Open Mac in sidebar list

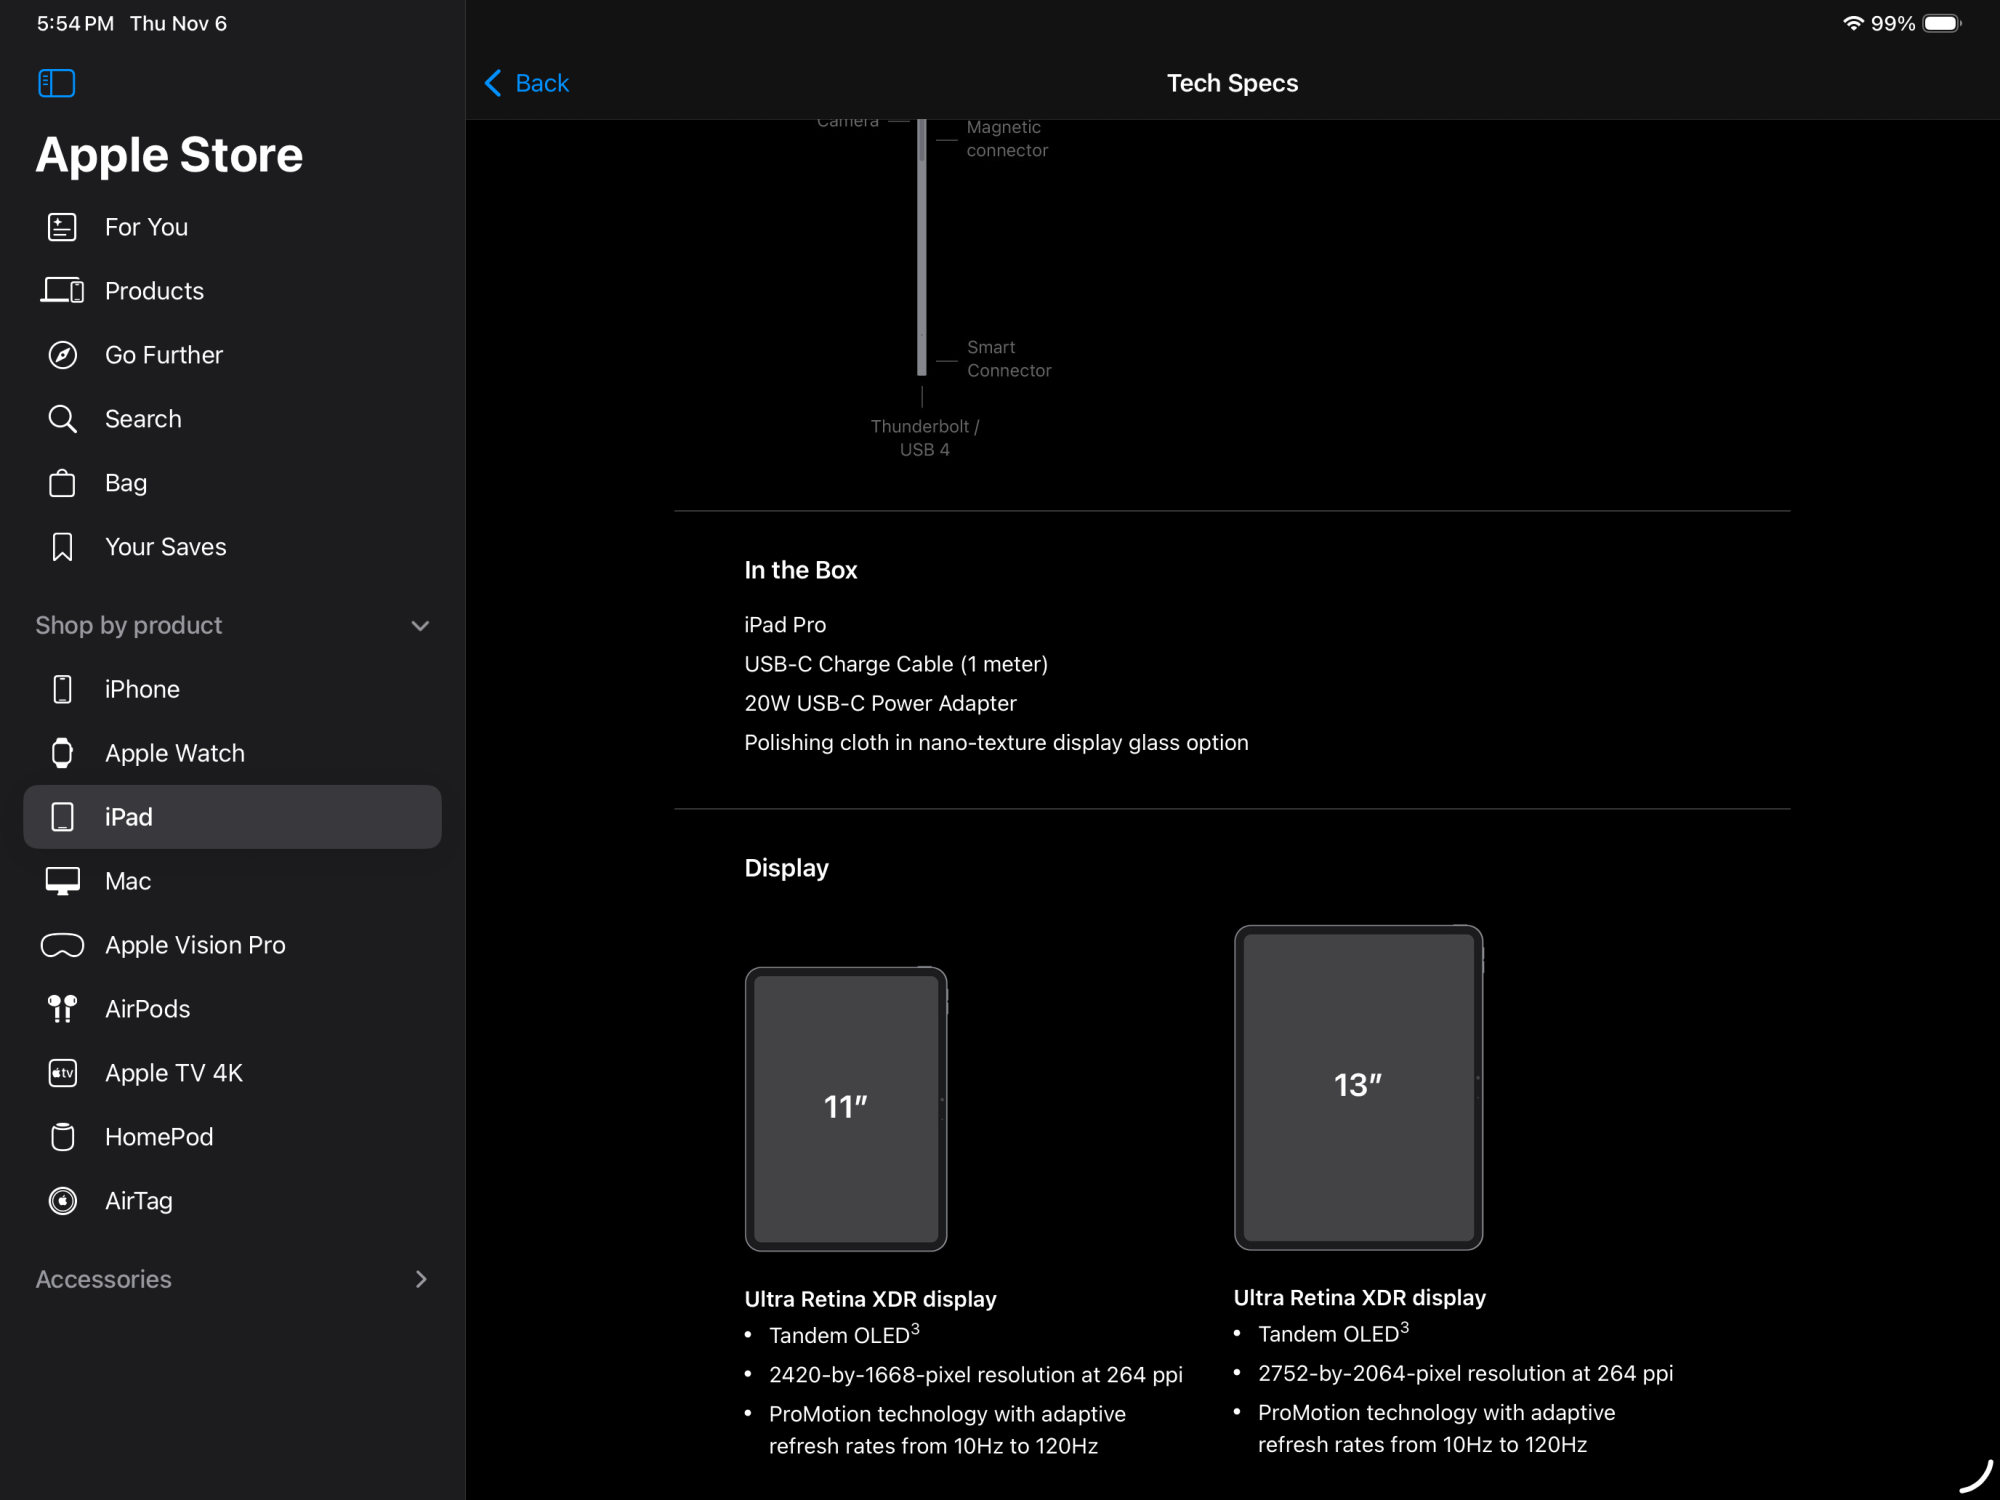pos(128,881)
